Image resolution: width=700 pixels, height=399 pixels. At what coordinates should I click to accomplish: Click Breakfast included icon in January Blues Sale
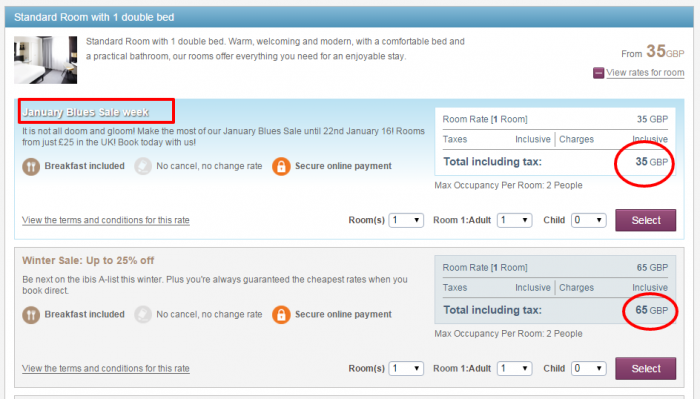31,167
